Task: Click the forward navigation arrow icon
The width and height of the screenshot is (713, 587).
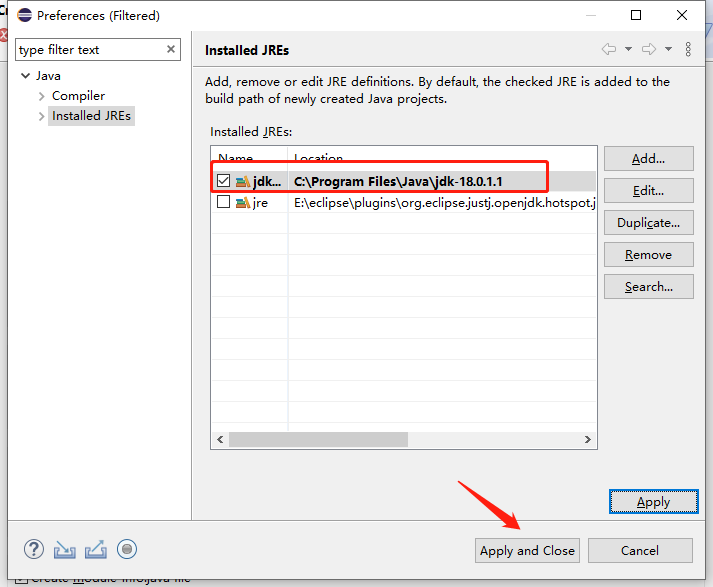Action: tap(648, 49)
